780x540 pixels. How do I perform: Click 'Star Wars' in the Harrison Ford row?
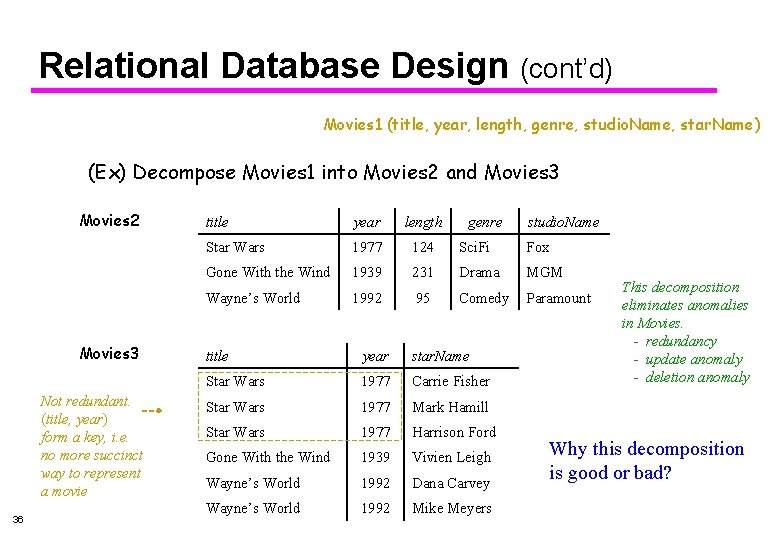(235, 432)
